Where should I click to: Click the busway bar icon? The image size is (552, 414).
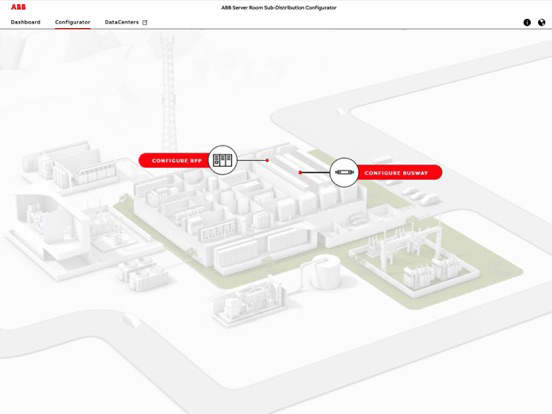344,172
